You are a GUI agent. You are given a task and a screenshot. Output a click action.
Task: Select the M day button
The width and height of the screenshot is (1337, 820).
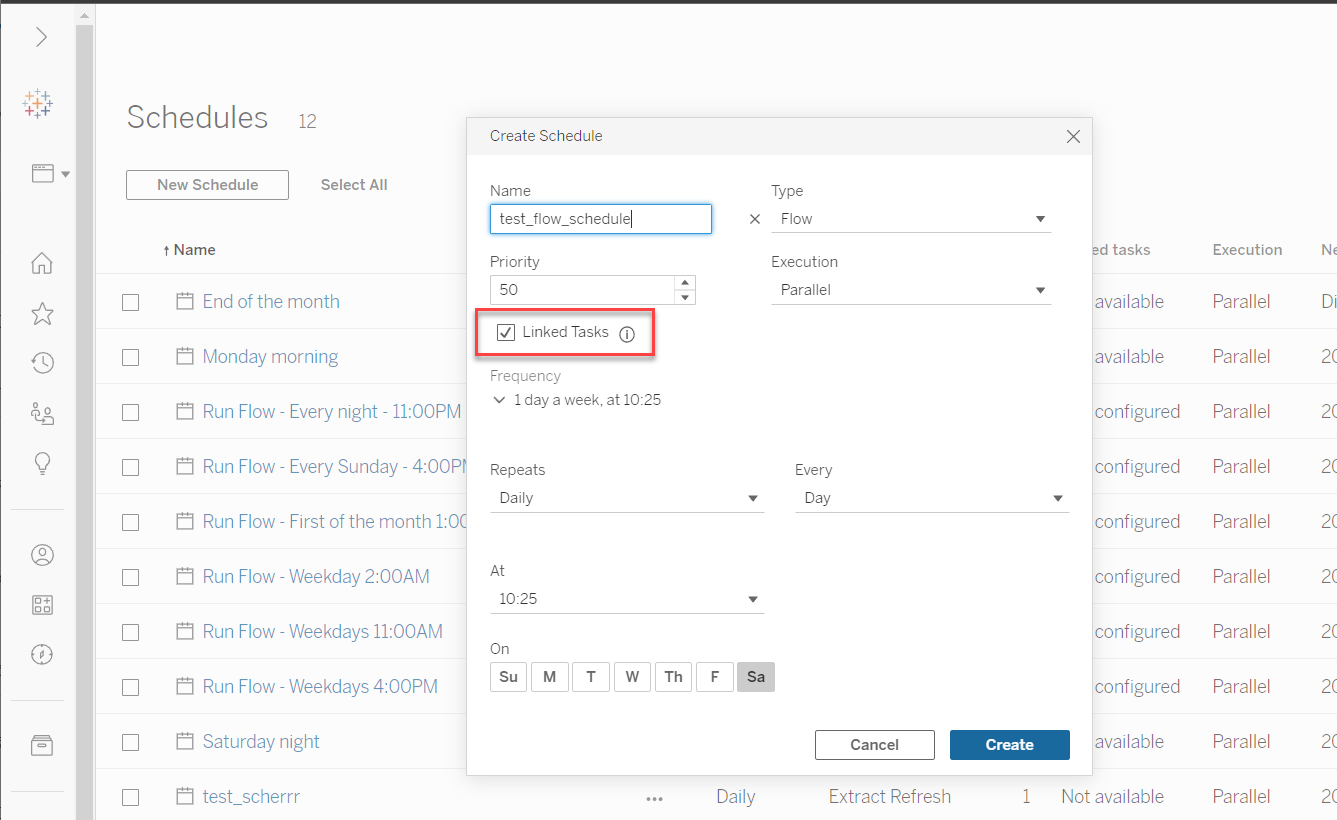click(549, 677)
